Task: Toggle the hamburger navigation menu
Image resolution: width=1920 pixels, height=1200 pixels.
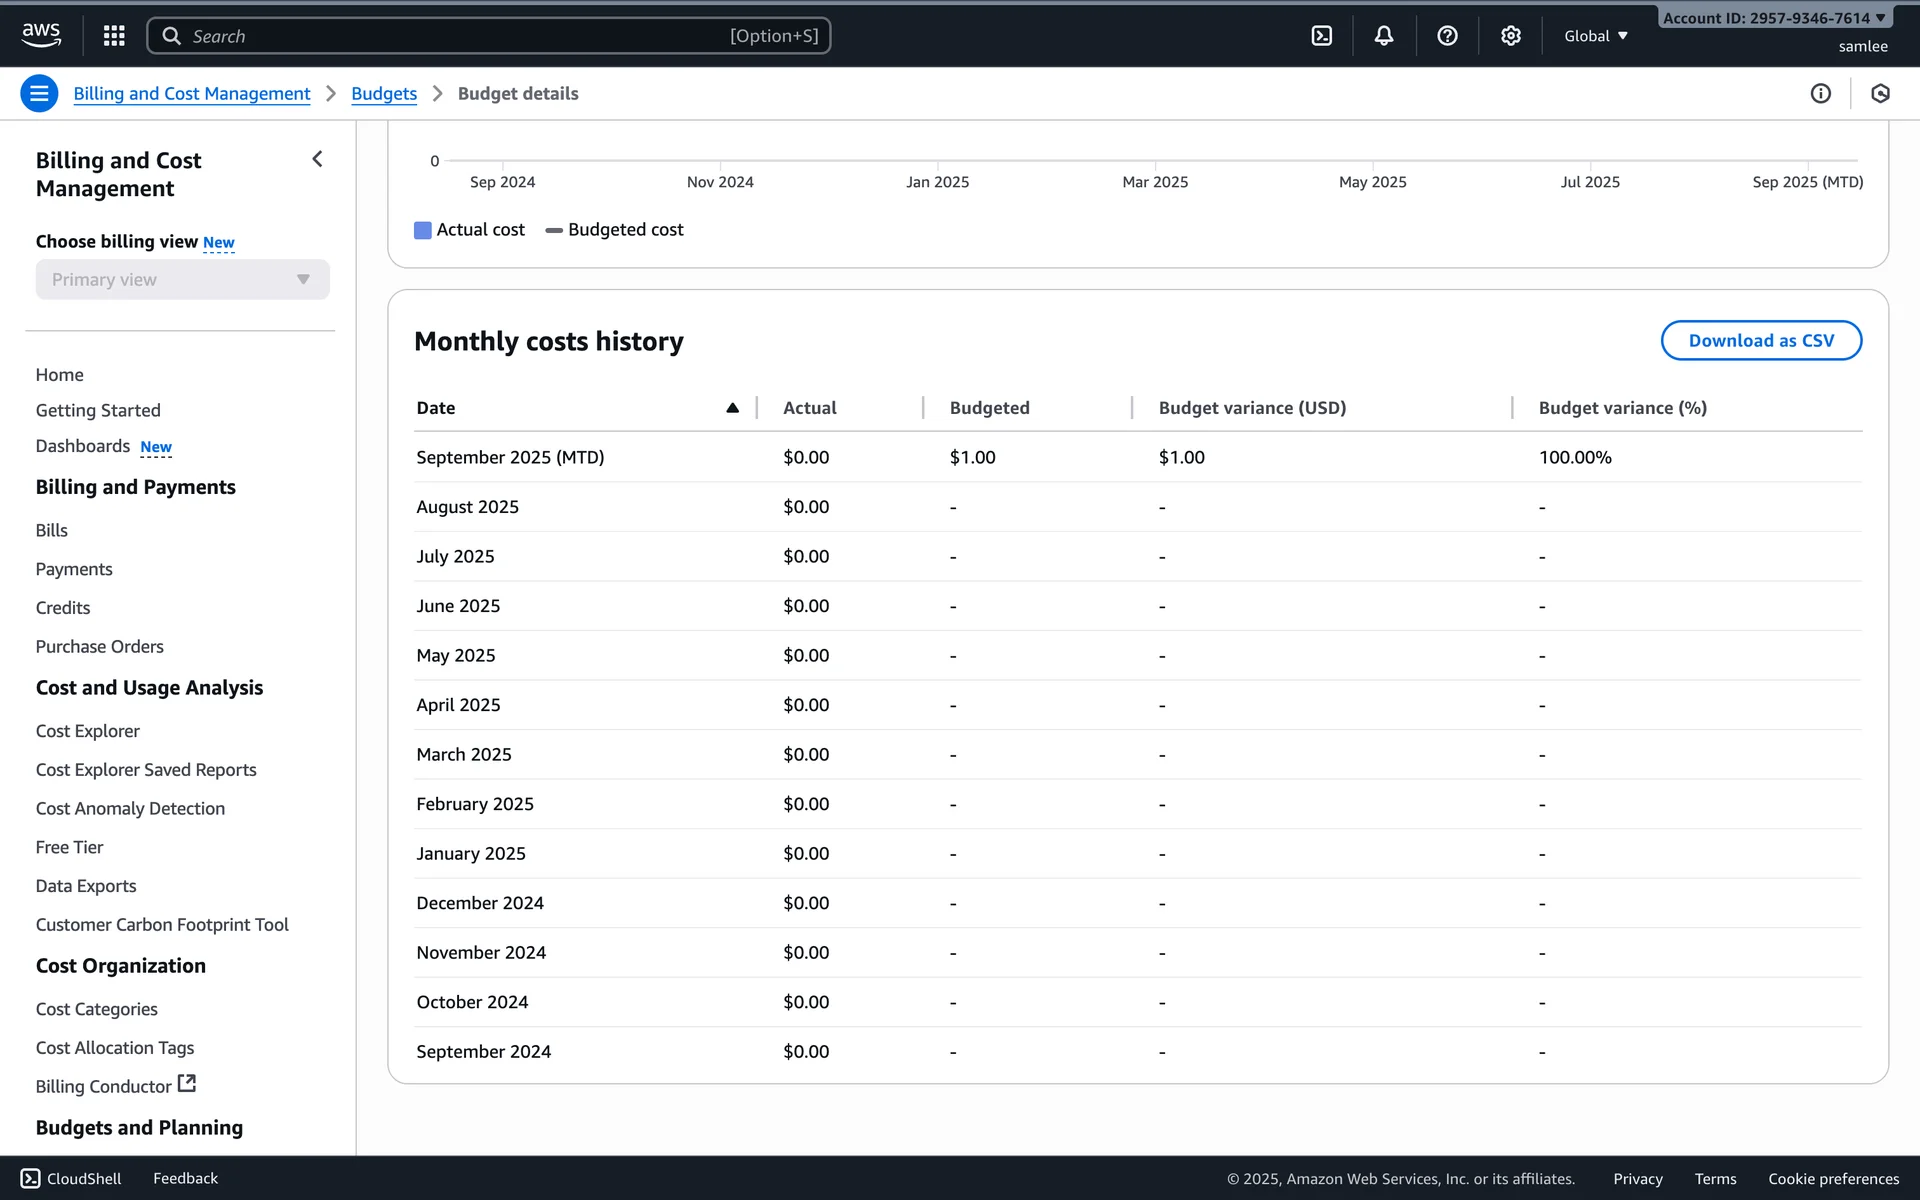Action: (39, 93)
